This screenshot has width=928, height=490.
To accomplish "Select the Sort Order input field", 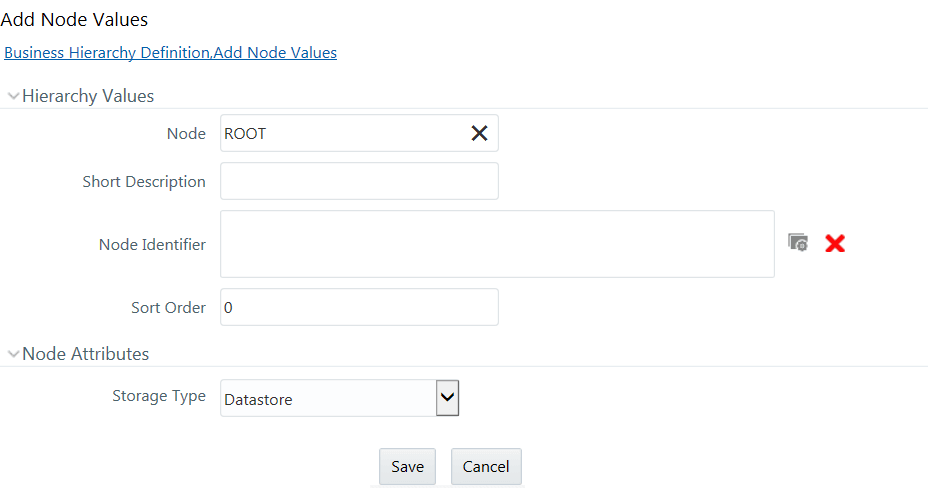I will coord(359,307).
